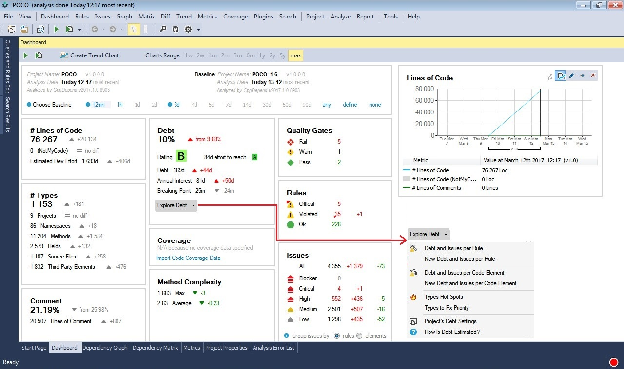Switch to the Dependency Graph tab

(105, 348)
